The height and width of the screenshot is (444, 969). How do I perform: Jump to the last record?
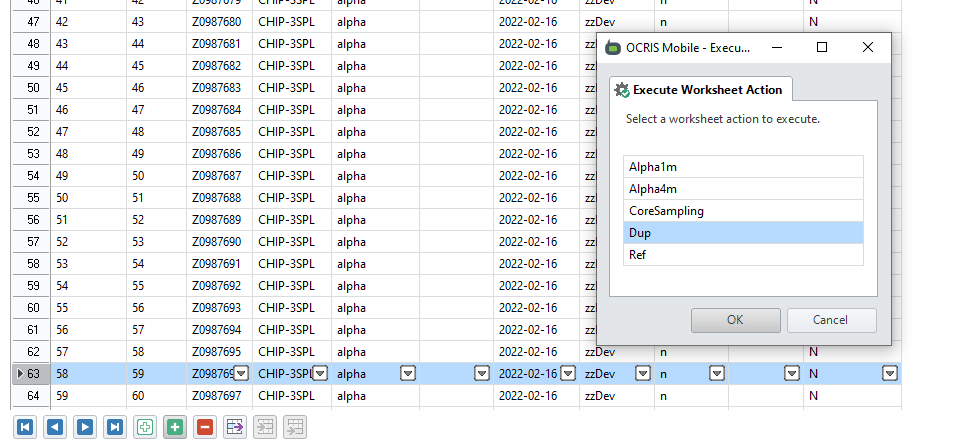point(115,427)
